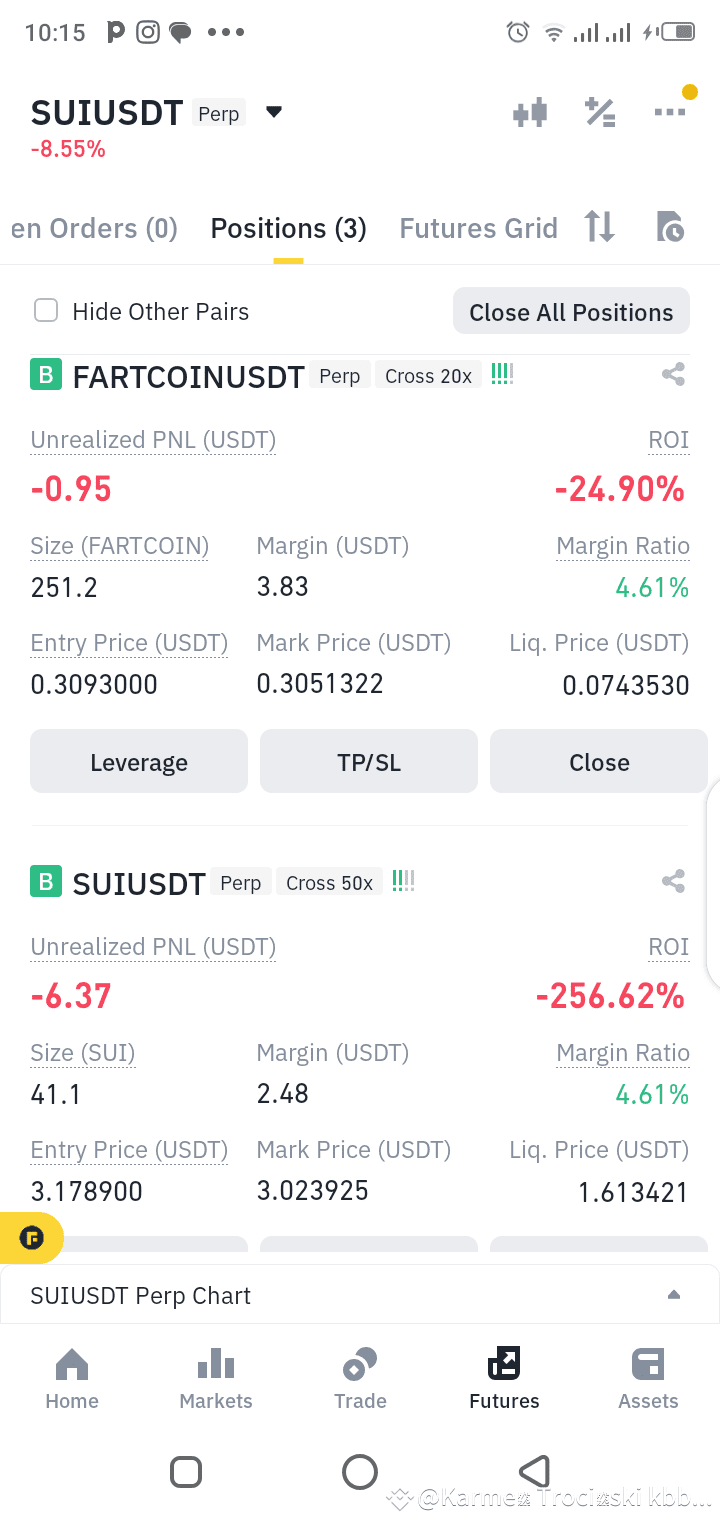Viewport: 720px width, 1520px height.
Task: Open TP/SL for the FARTCOINUSDT position
Action: click(369, 762)
